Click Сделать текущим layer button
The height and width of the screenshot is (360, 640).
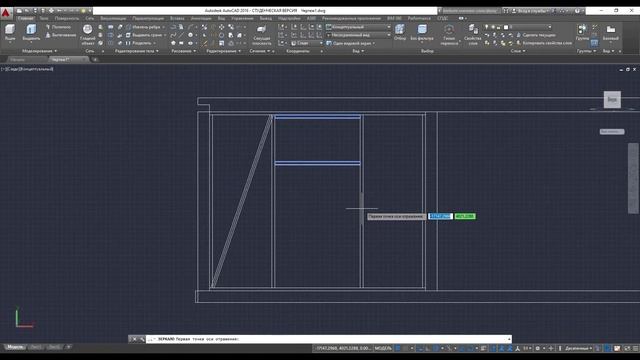click(536, 35)
